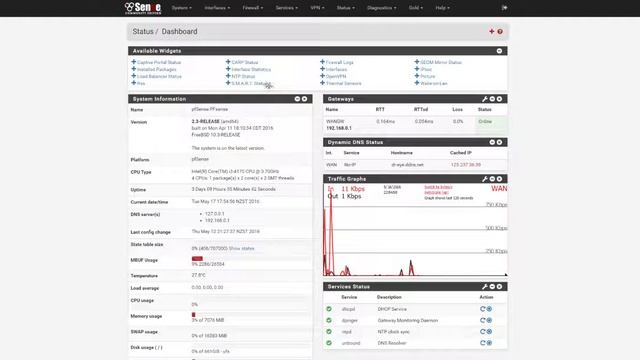Close the Gateways widget
This screenshot has width=640, height=360.
[x=499, y=99]
